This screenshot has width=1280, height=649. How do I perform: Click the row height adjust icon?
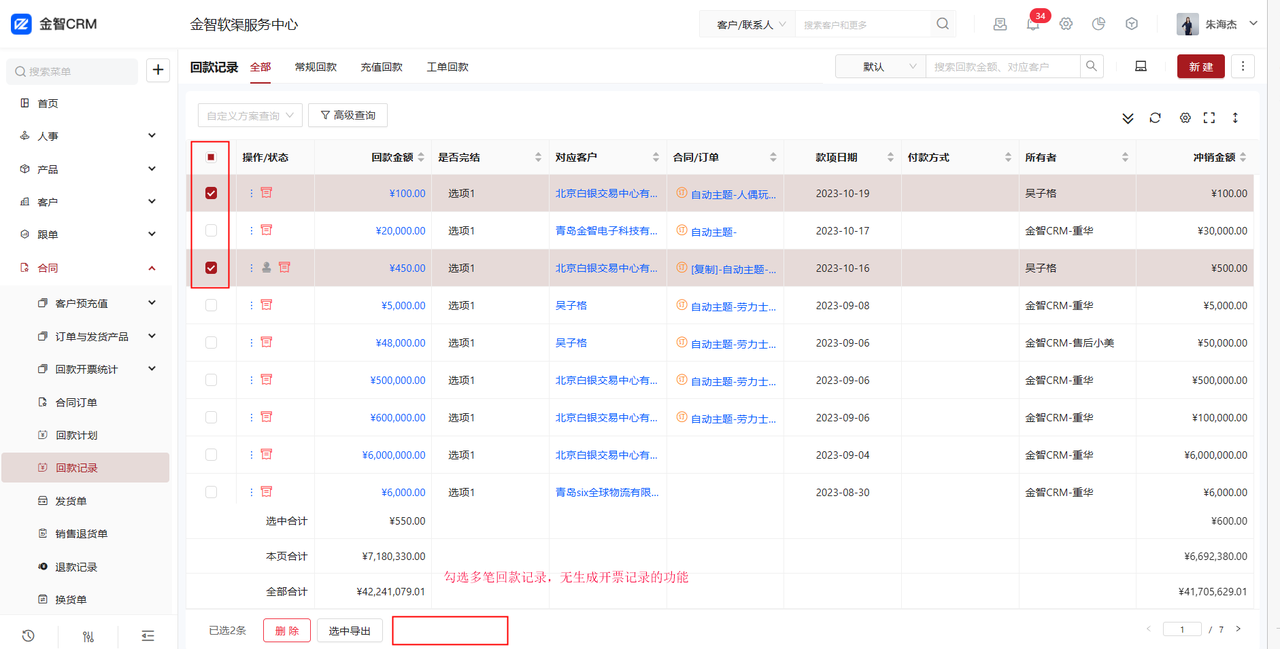[x=1235, y=118]
